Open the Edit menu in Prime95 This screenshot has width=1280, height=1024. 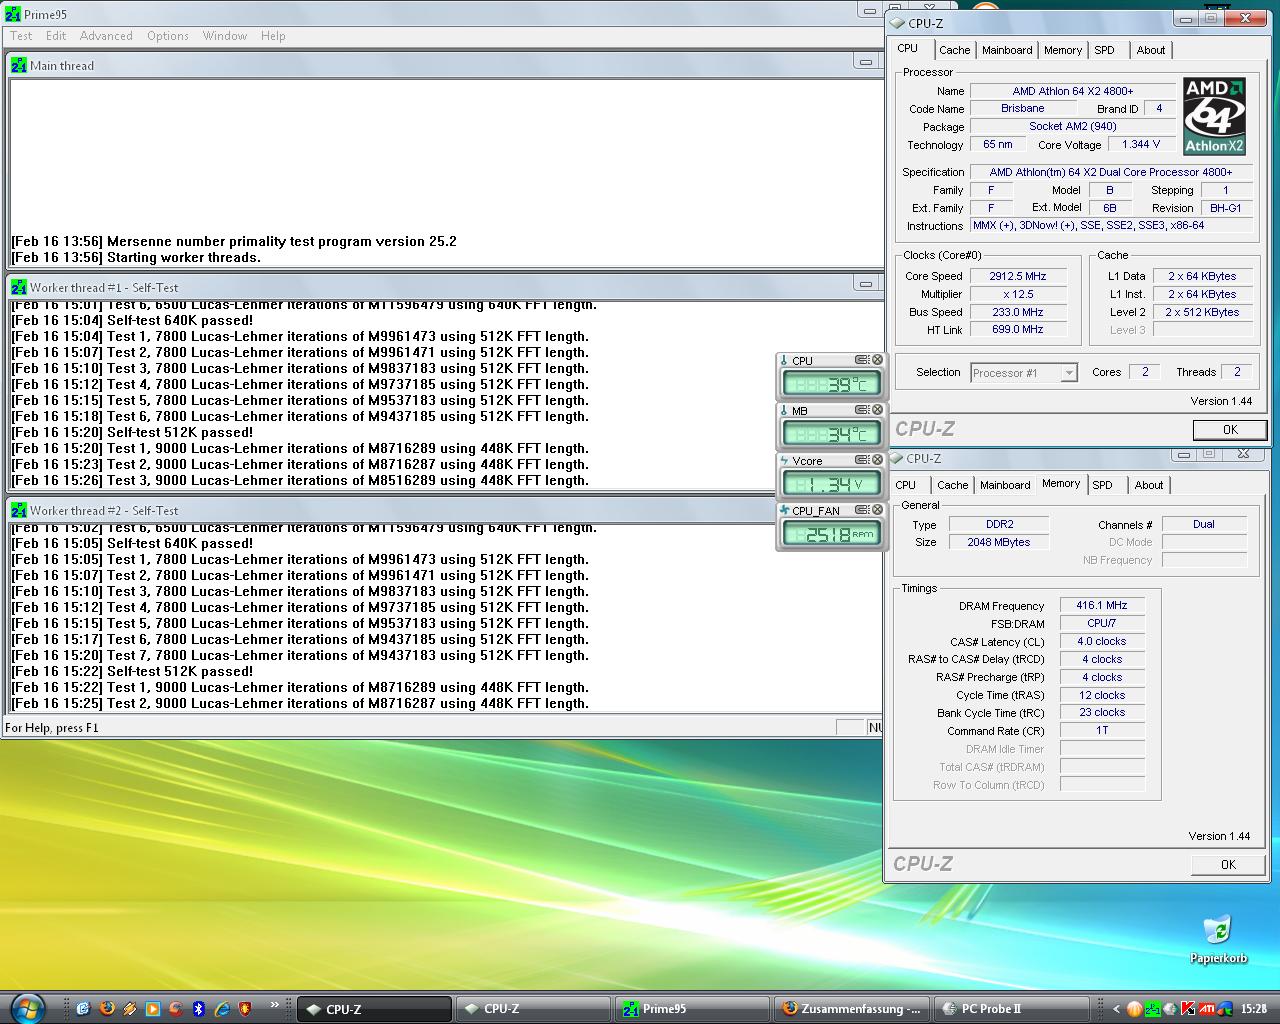56,35
